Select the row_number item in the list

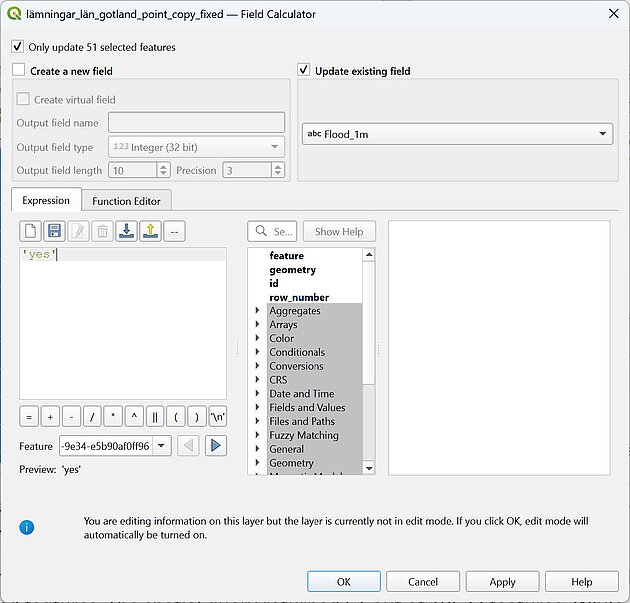click(x=299, y=297)
